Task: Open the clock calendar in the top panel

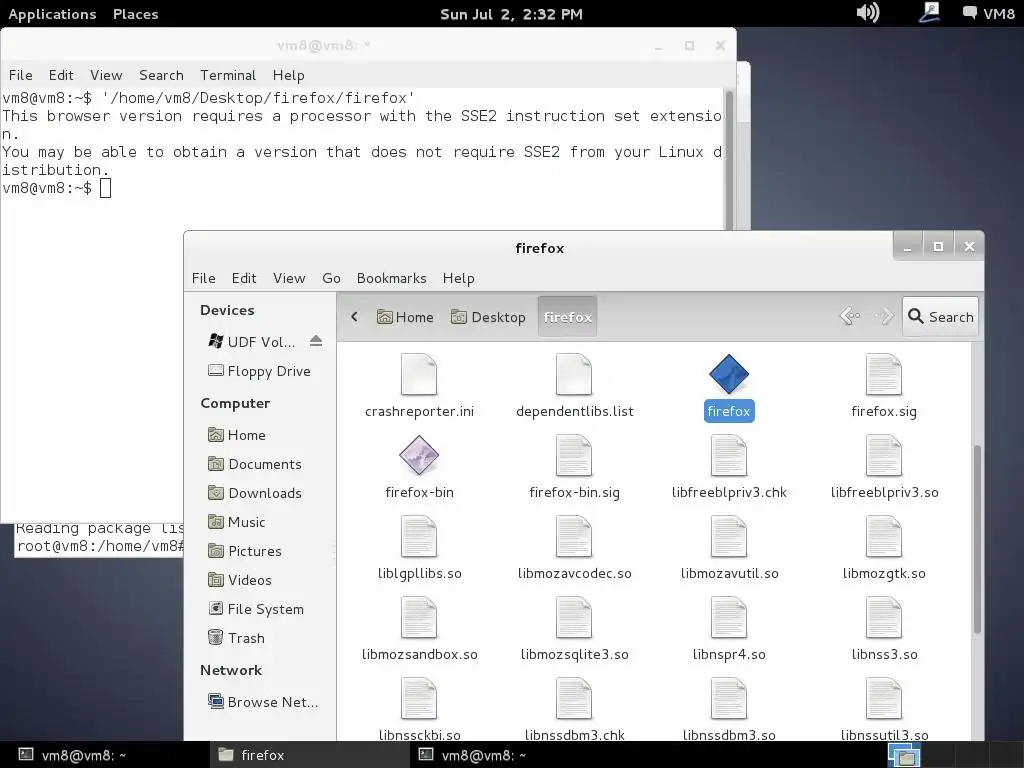Action: [511, 14]
